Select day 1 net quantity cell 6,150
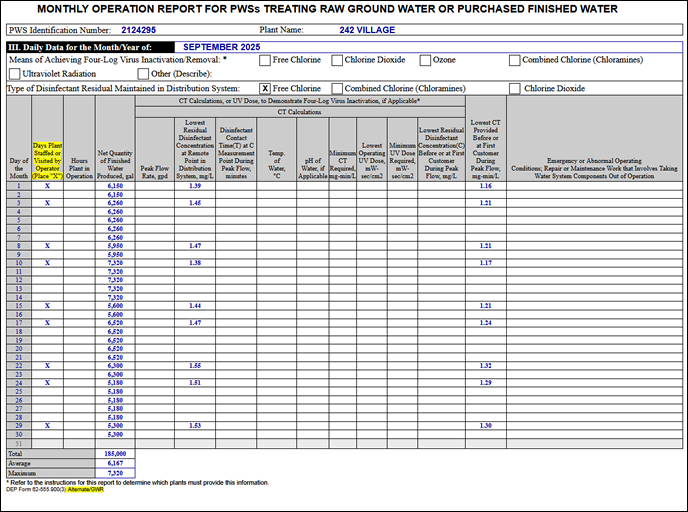The width and height of the screenshot is (688, 512). 114,186
